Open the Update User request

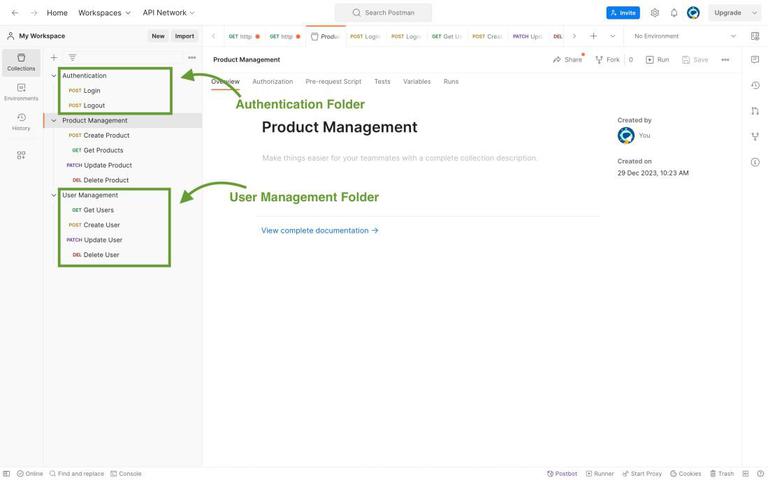point(95,240)
